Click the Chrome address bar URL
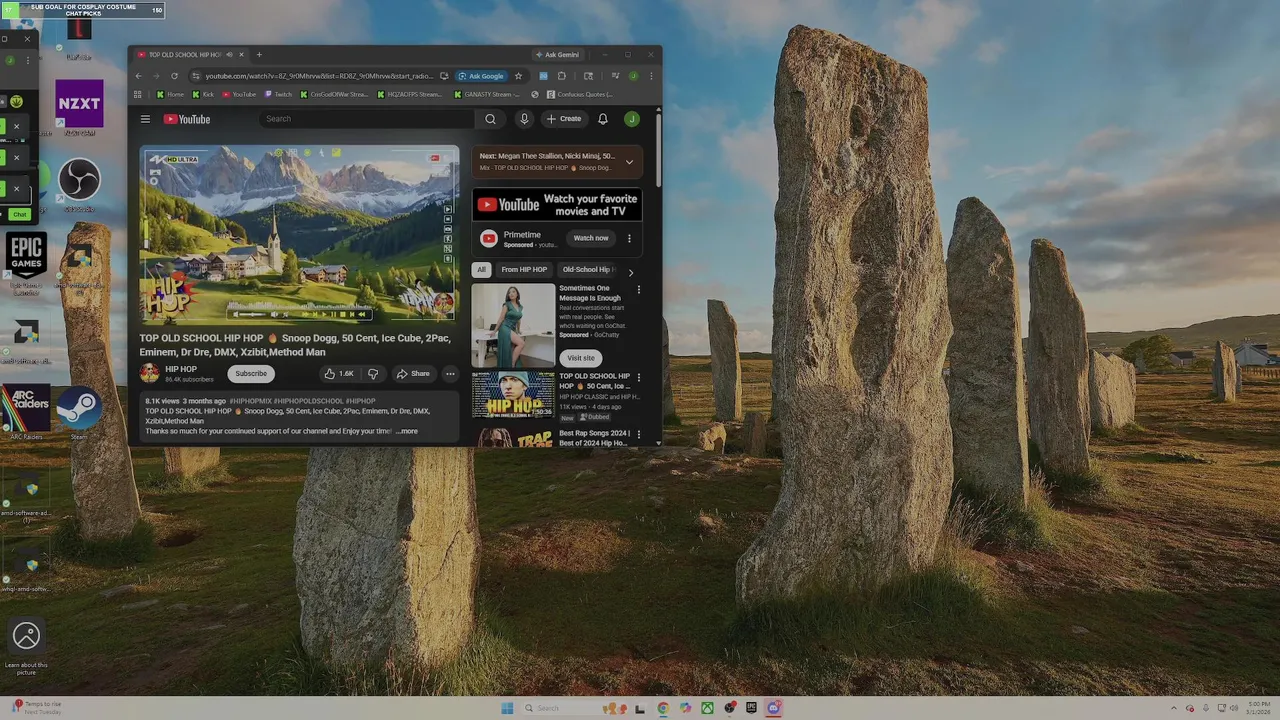The width and height of the screenshot is (1280, 720). pos(320,76)
